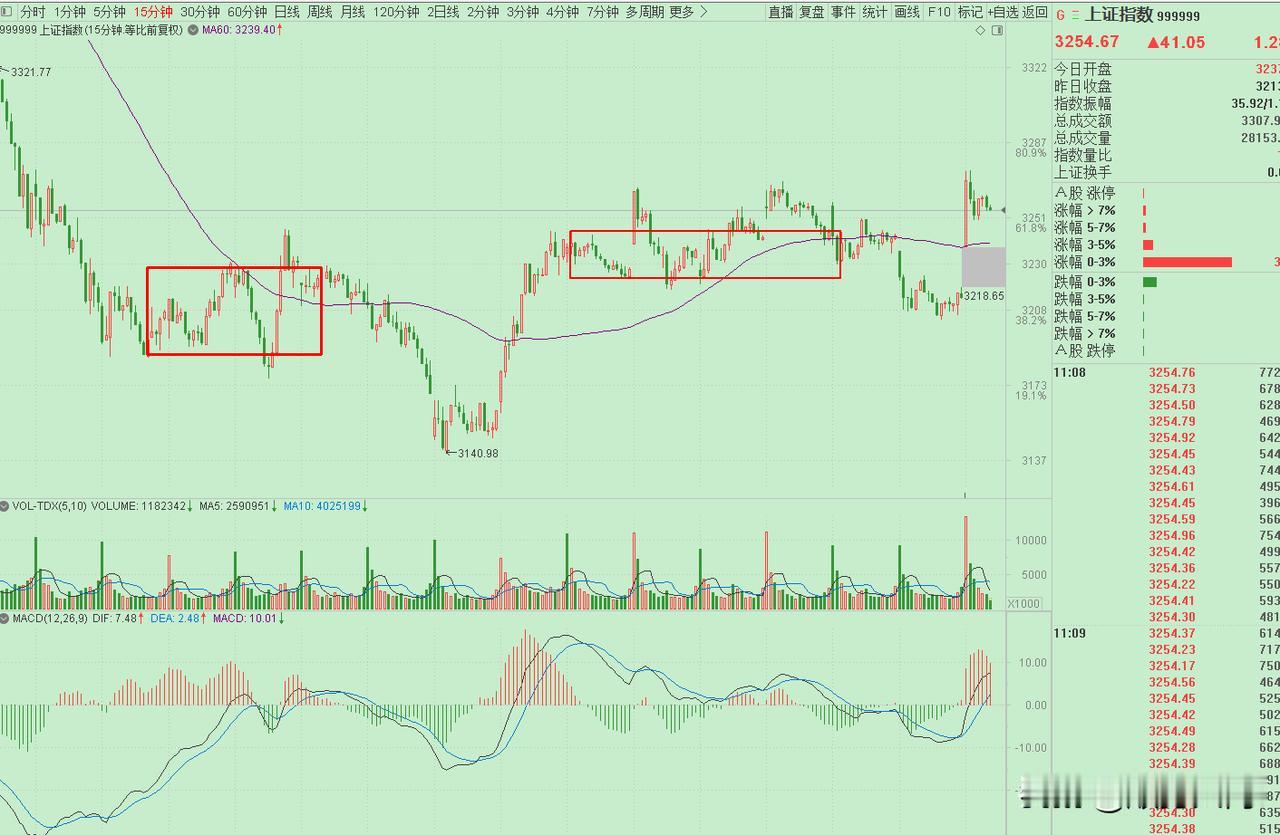Click the 涨幅 3-5% distribution row
This screenshot has height=835, width=1280.
[1167, 245]
